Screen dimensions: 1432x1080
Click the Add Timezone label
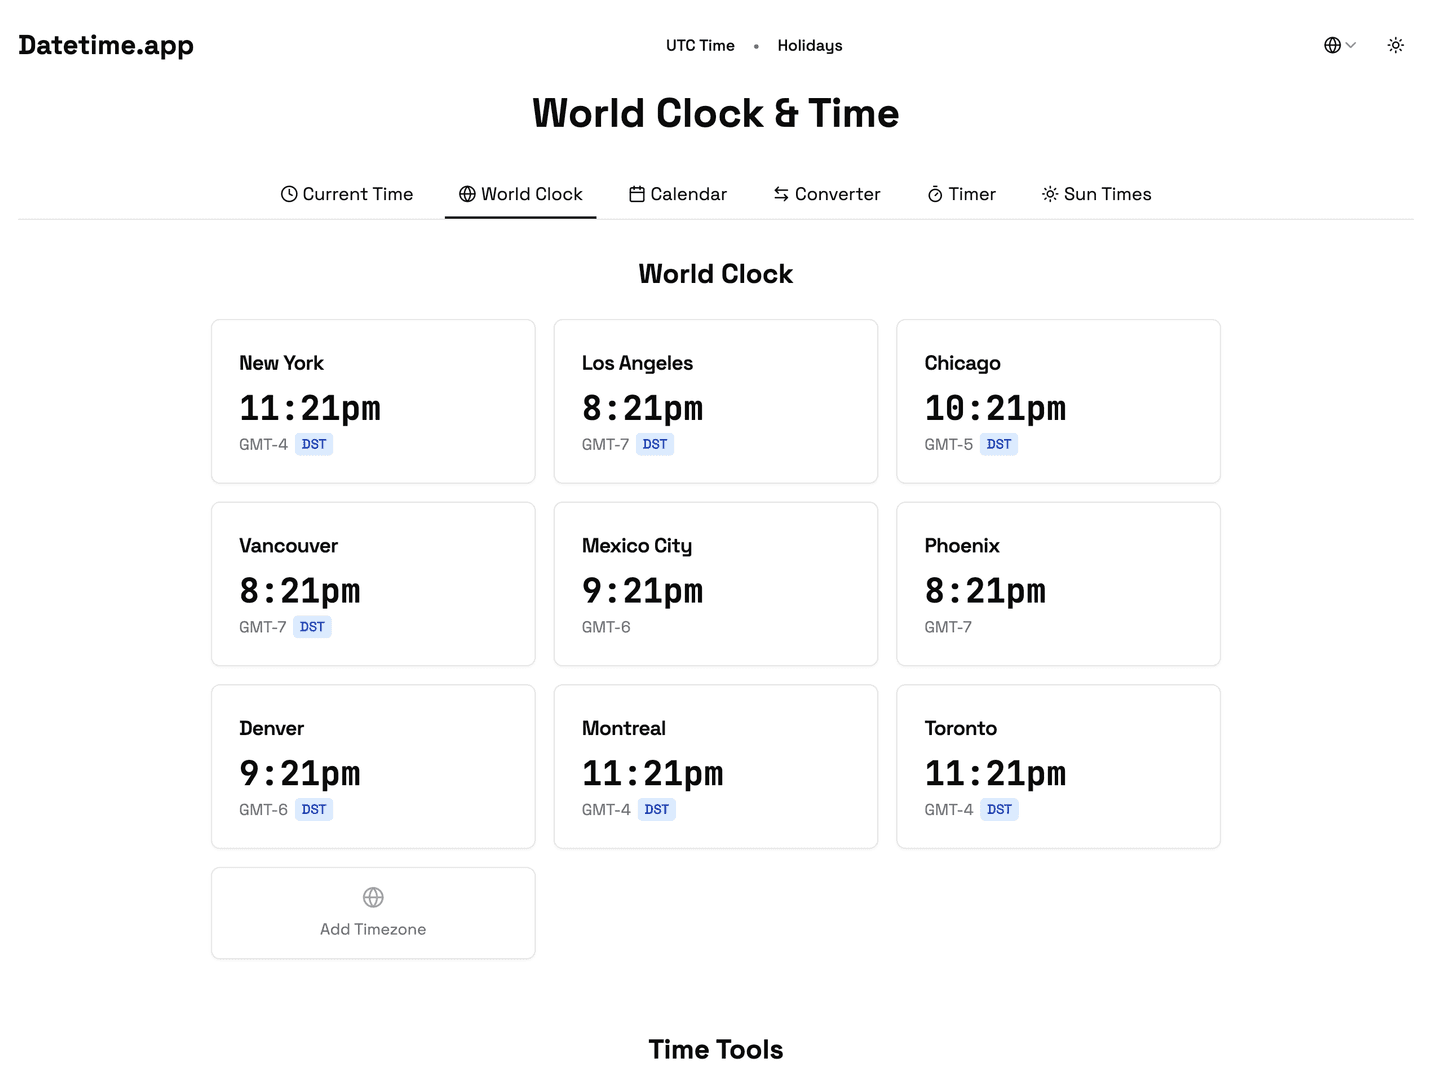pyautogui.click(x=373, y=929)
